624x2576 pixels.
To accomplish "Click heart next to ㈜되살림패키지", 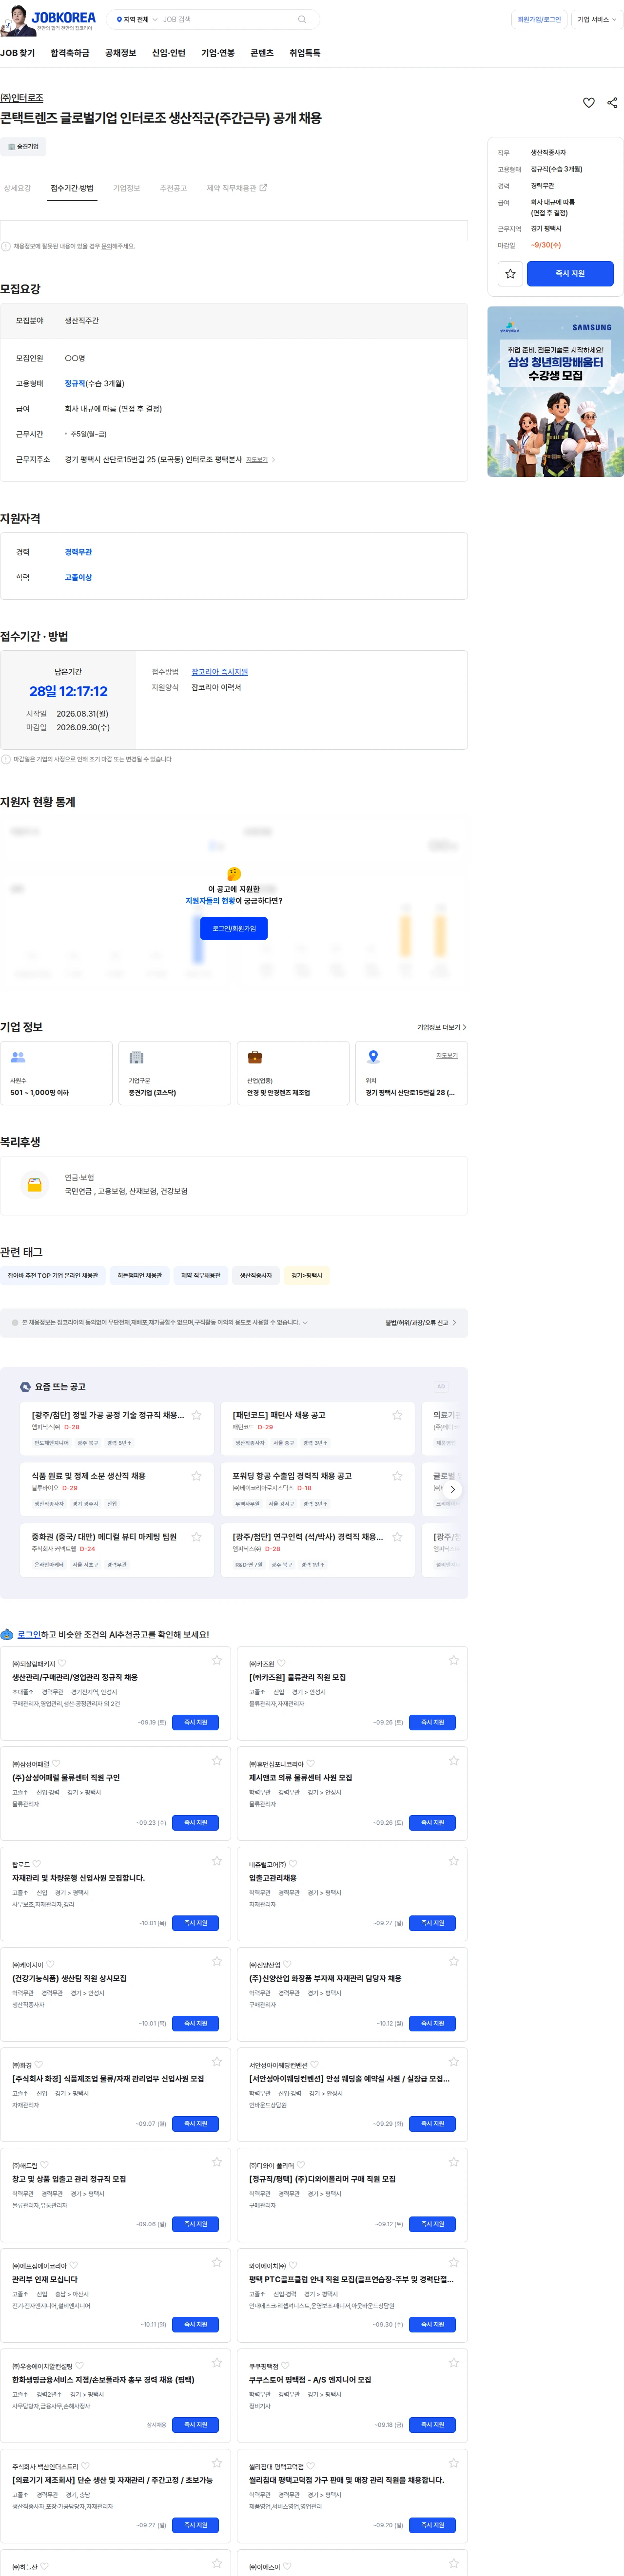I will (x=62, y=1664).
